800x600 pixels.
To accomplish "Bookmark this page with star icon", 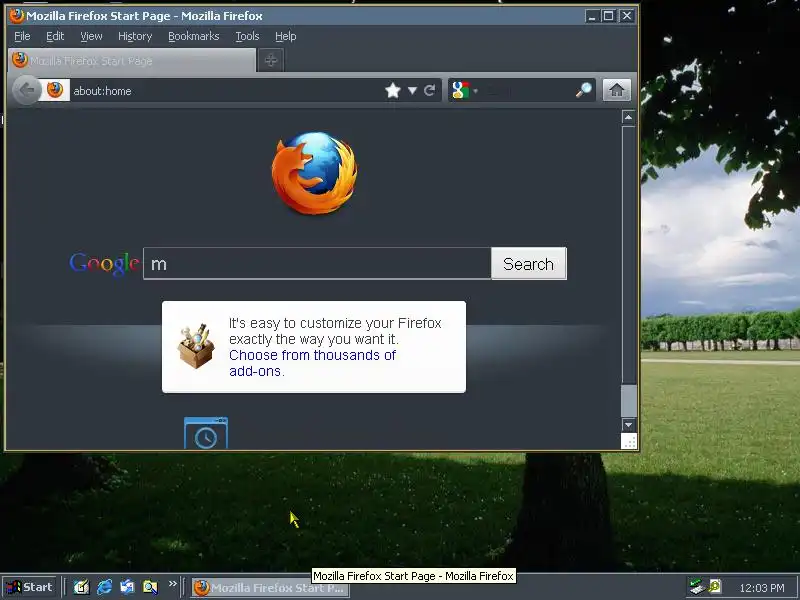I will point(393,90).
